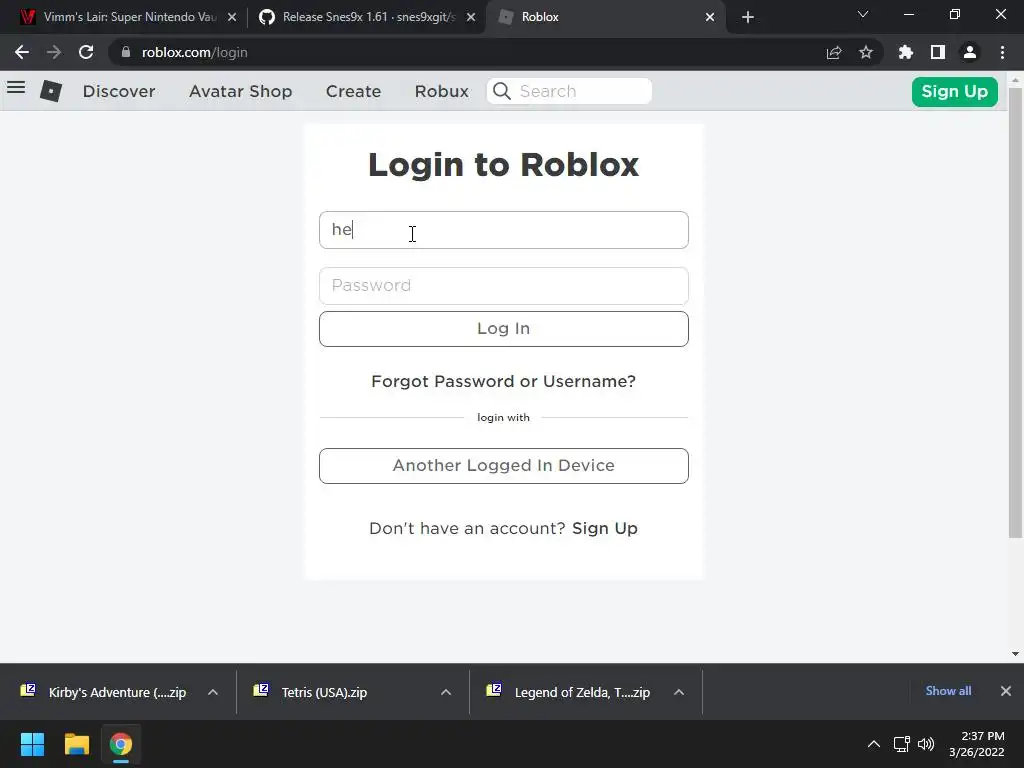Open Legend of Zelda zip download
Viewport: 1024px width, 768px height.
(569, 692)
